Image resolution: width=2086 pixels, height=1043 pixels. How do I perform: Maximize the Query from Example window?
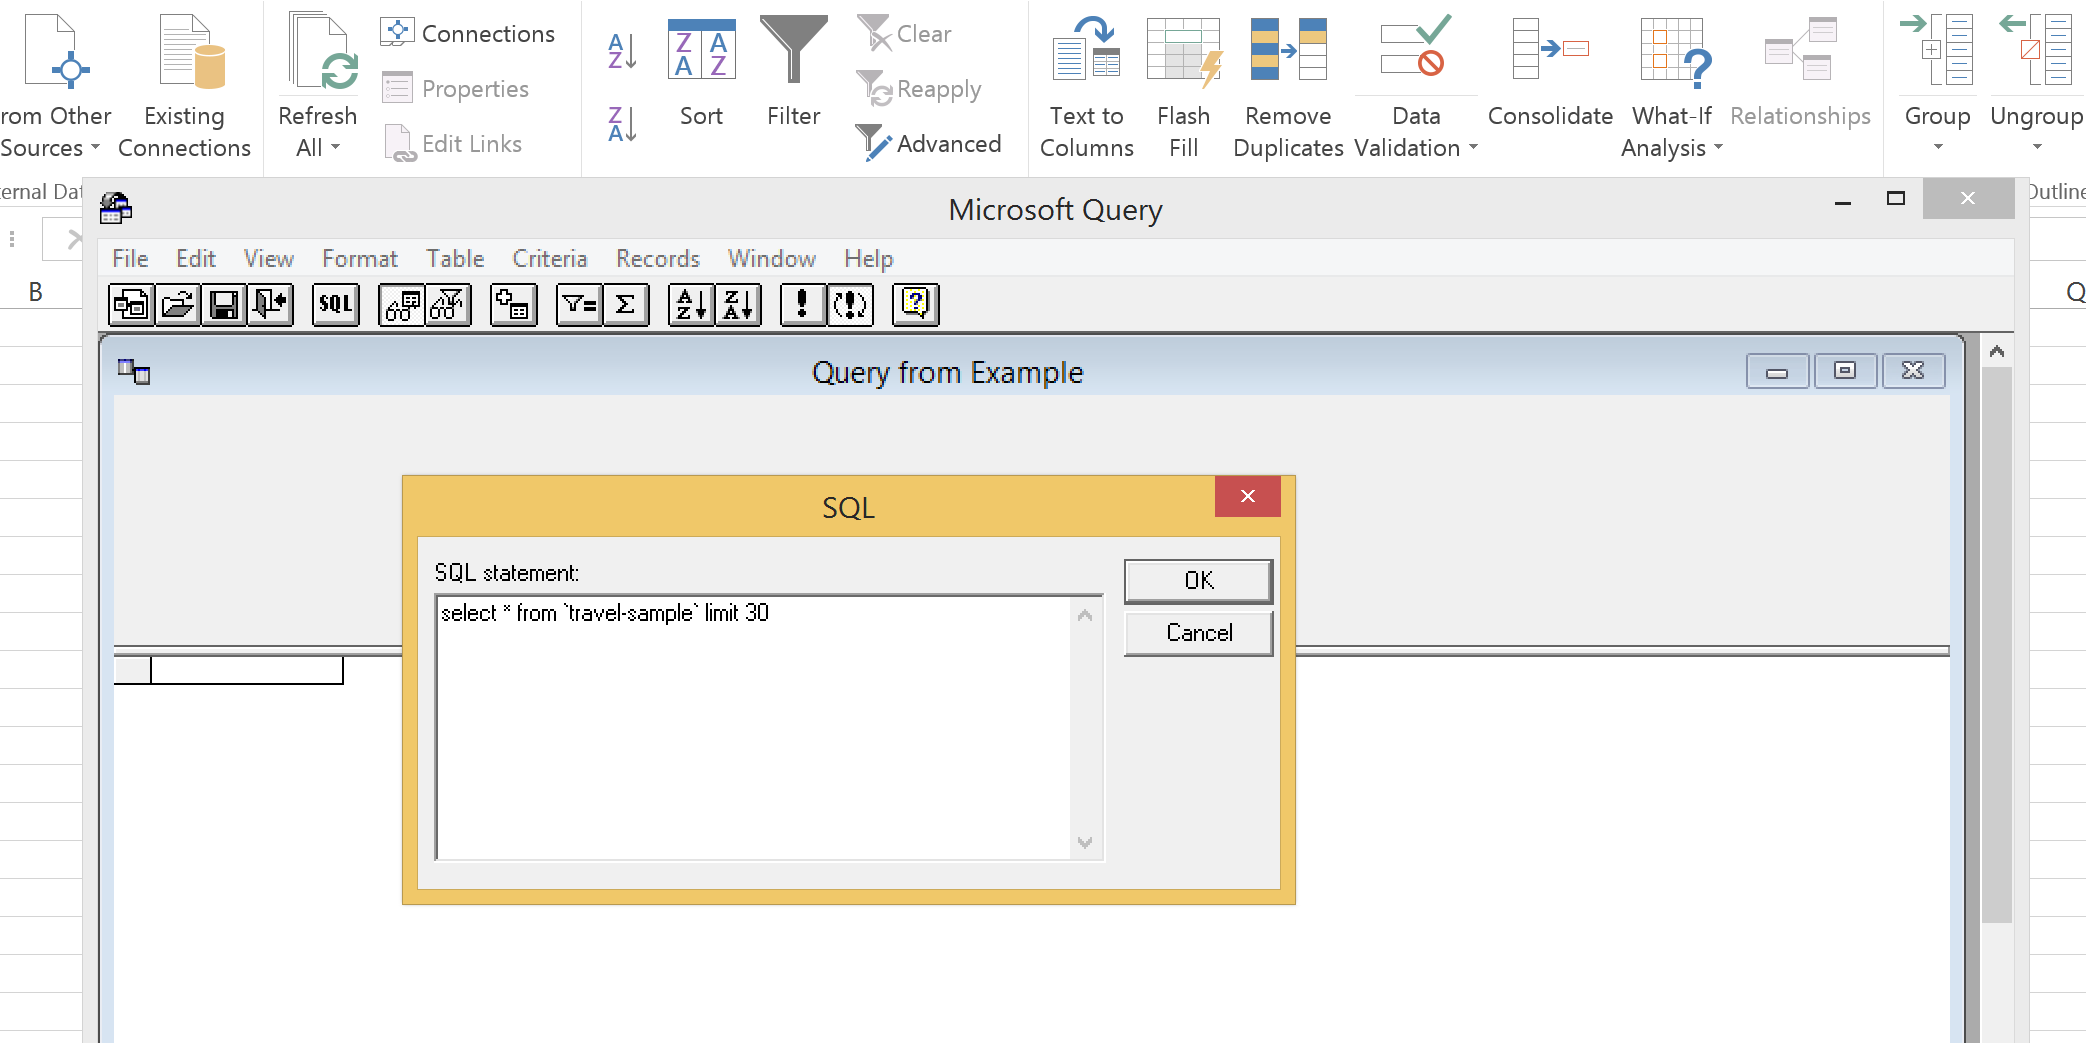coord(1845,372)
